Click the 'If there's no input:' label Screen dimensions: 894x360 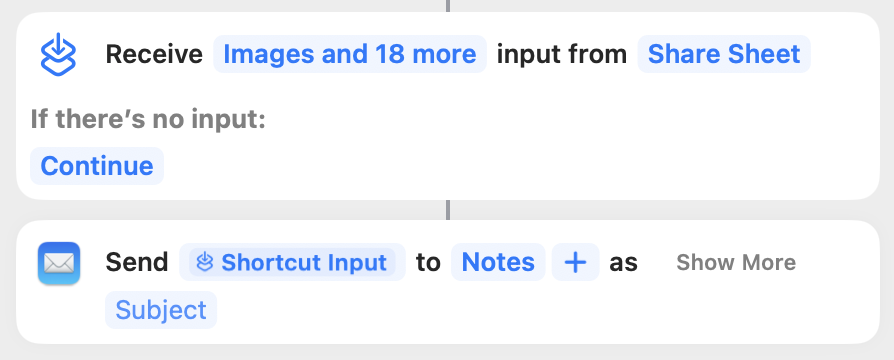pos(148,120)
